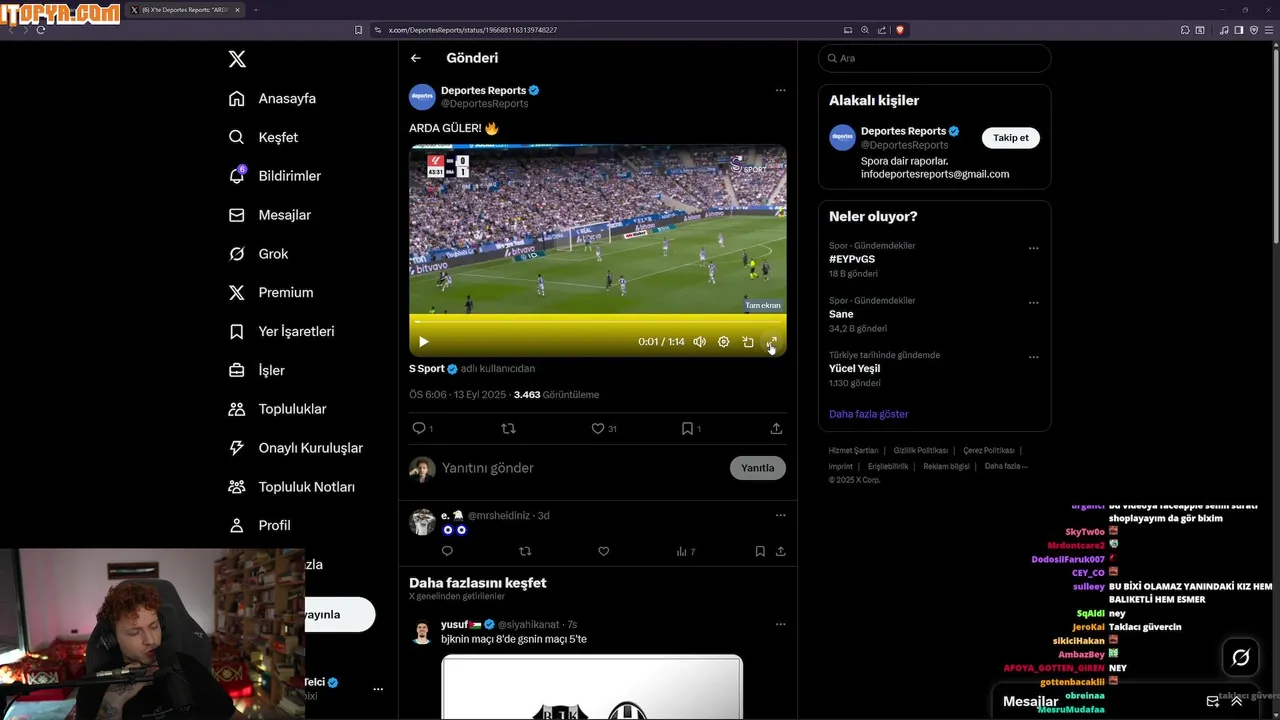Toggle picture-in-picture on the video
The width and height of the screenshot is (1280, 720).
[x=748, y=342]
